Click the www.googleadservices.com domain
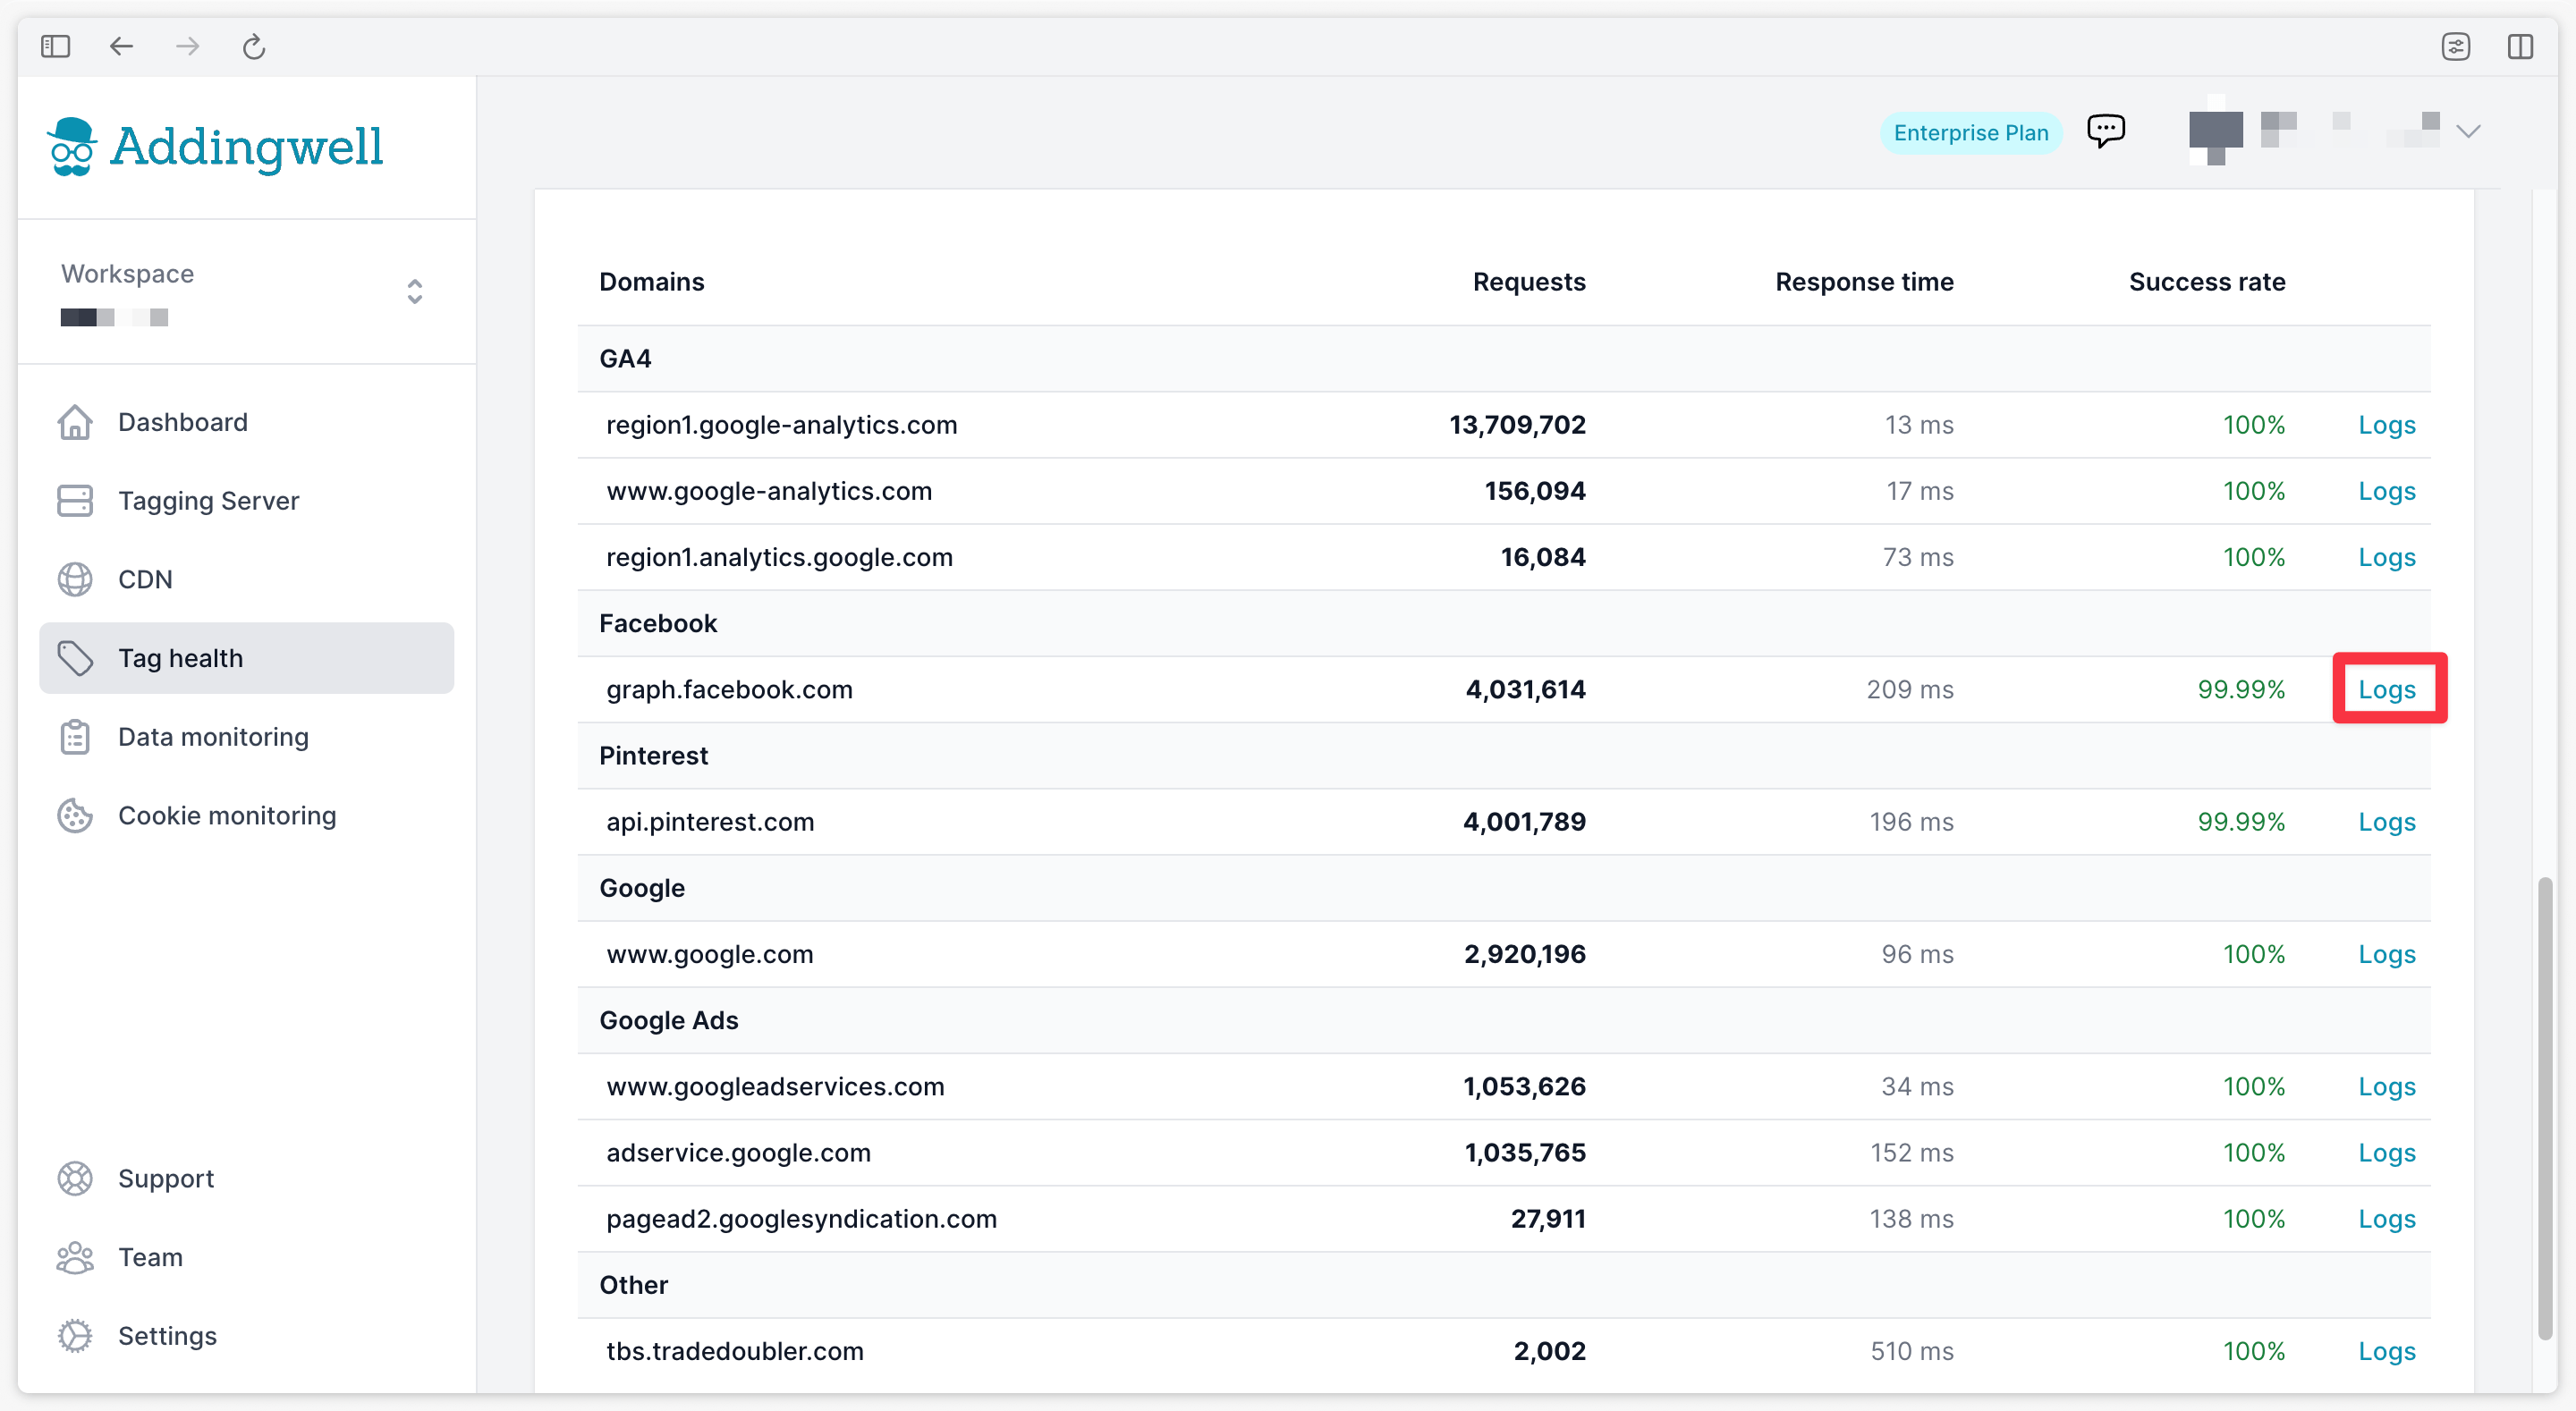The height and width of the screenshot is (1411, 2576). (x=775, y=1087)
